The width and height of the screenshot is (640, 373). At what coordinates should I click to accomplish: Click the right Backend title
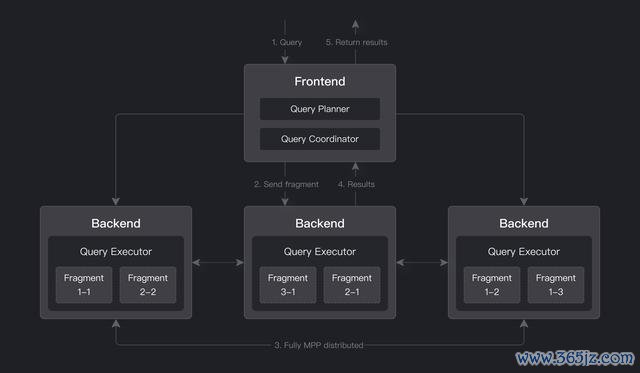pyautogui.click(x=524, y=223)
